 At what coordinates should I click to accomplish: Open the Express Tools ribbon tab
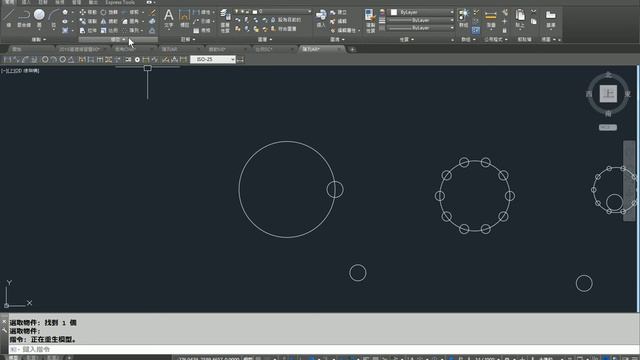coord(120,2)
